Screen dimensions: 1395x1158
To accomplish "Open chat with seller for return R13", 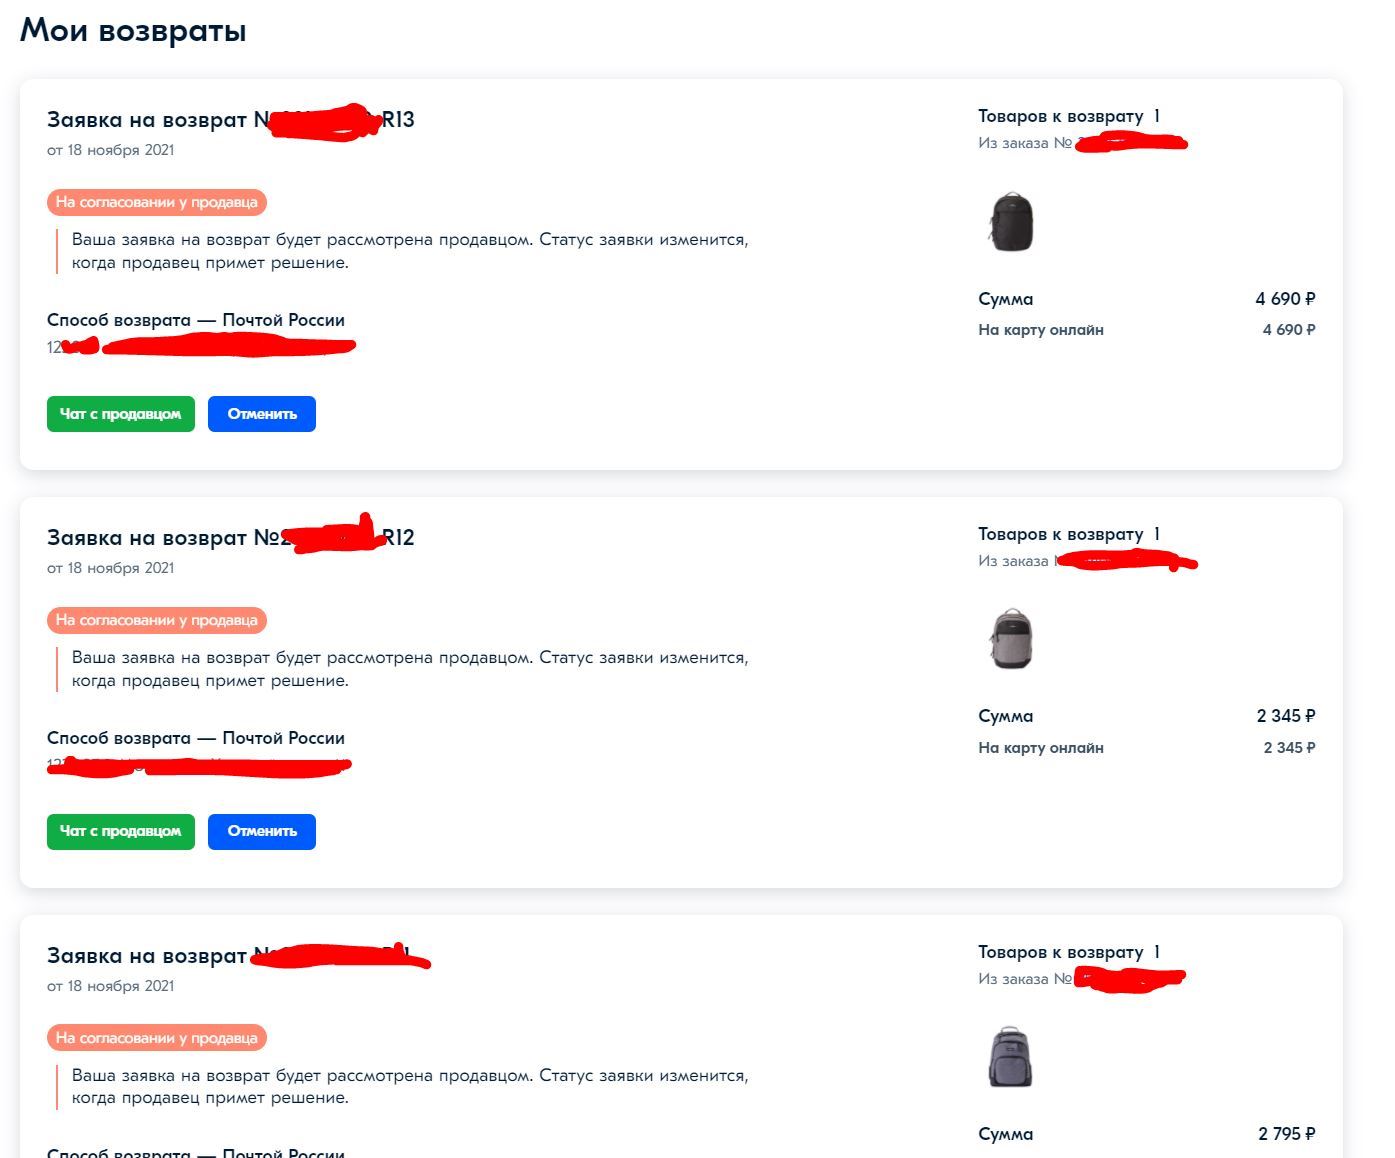I will coord(120,414).
